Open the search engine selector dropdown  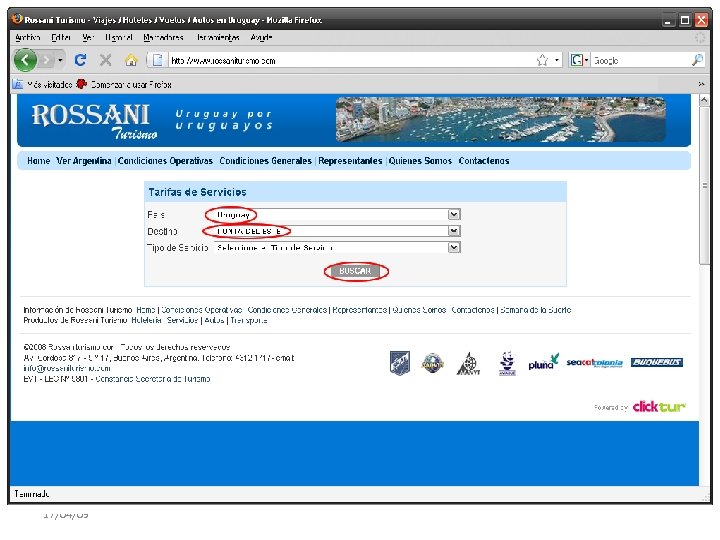579,60
